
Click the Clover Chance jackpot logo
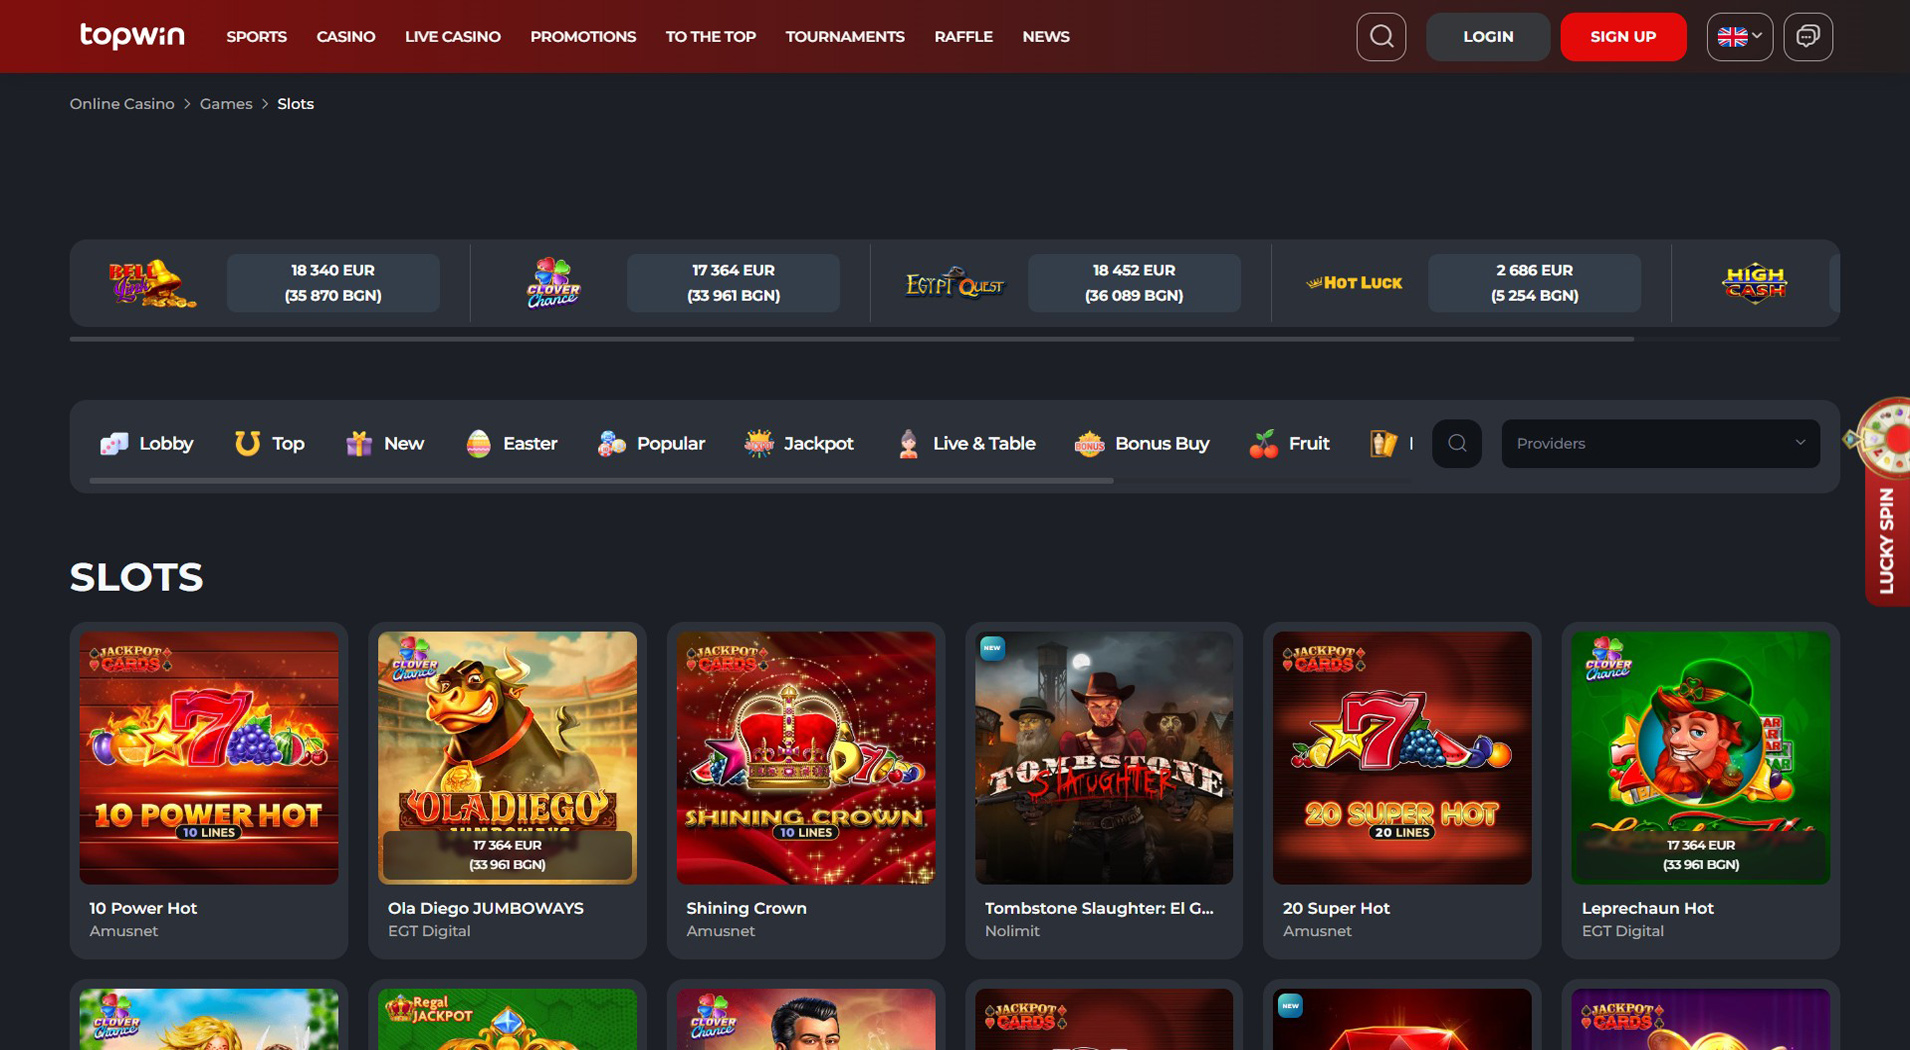click(553, 283)
